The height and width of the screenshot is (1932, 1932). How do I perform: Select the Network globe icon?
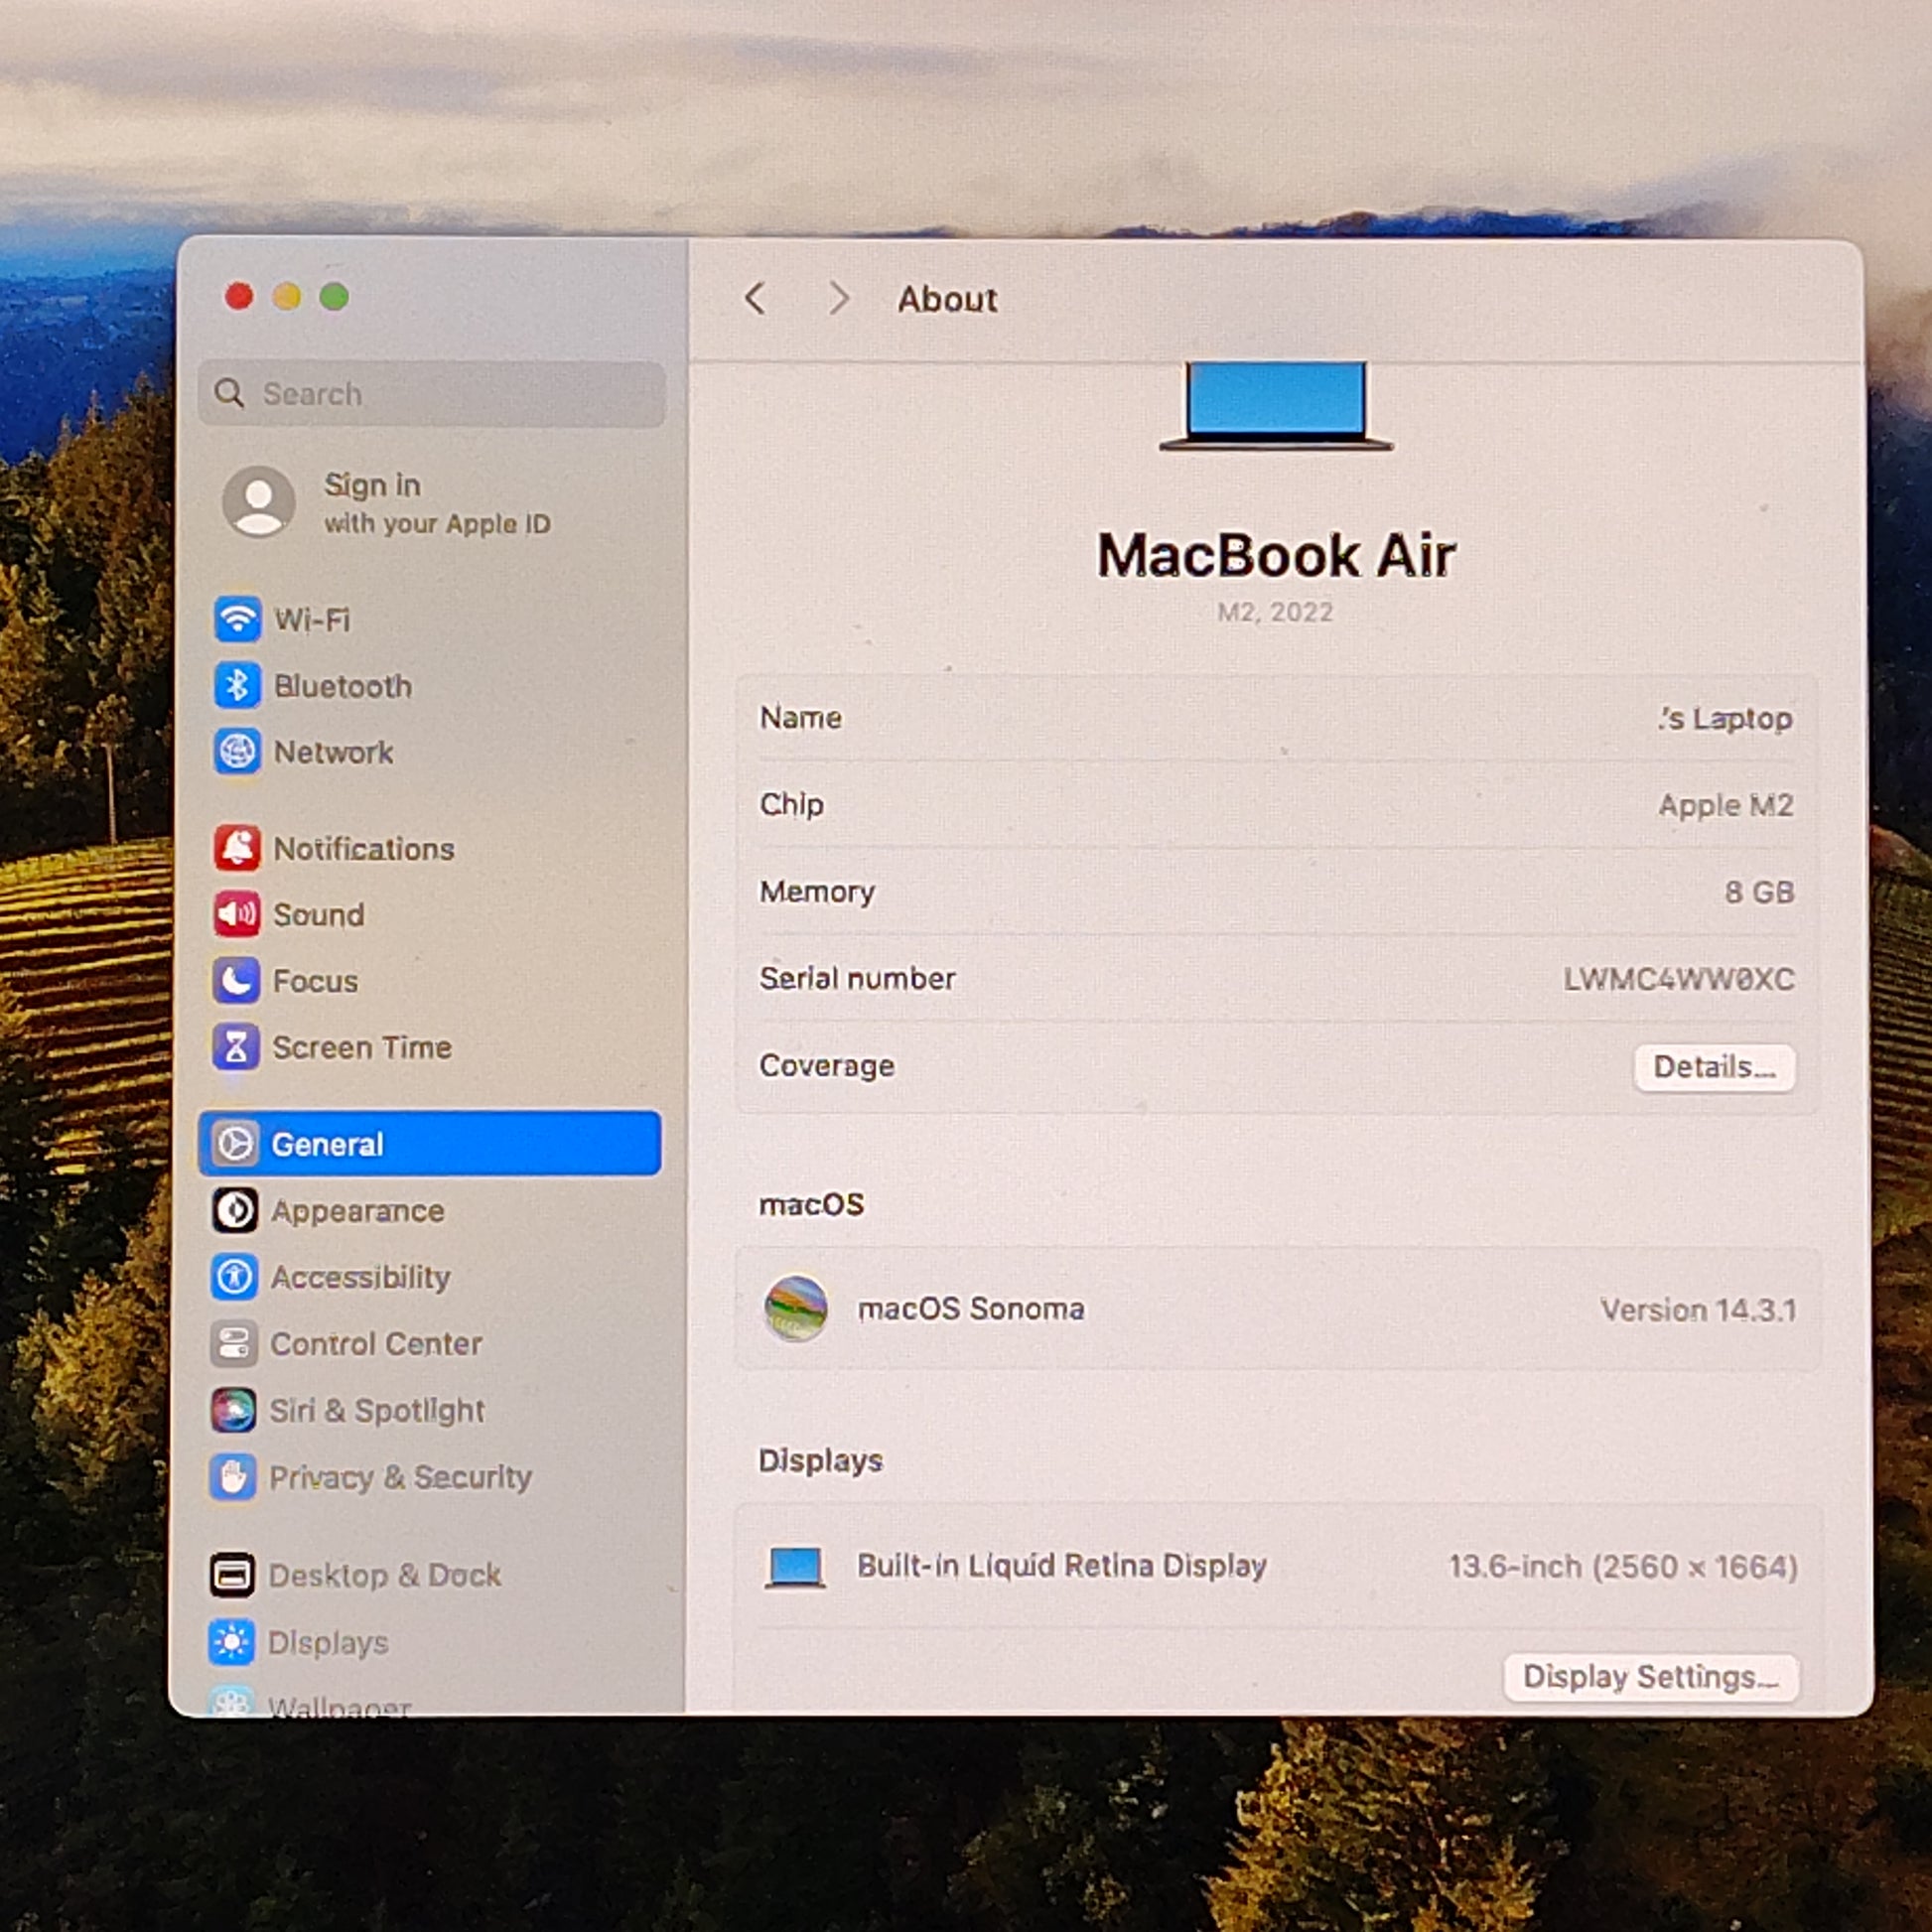click(237, 752)
